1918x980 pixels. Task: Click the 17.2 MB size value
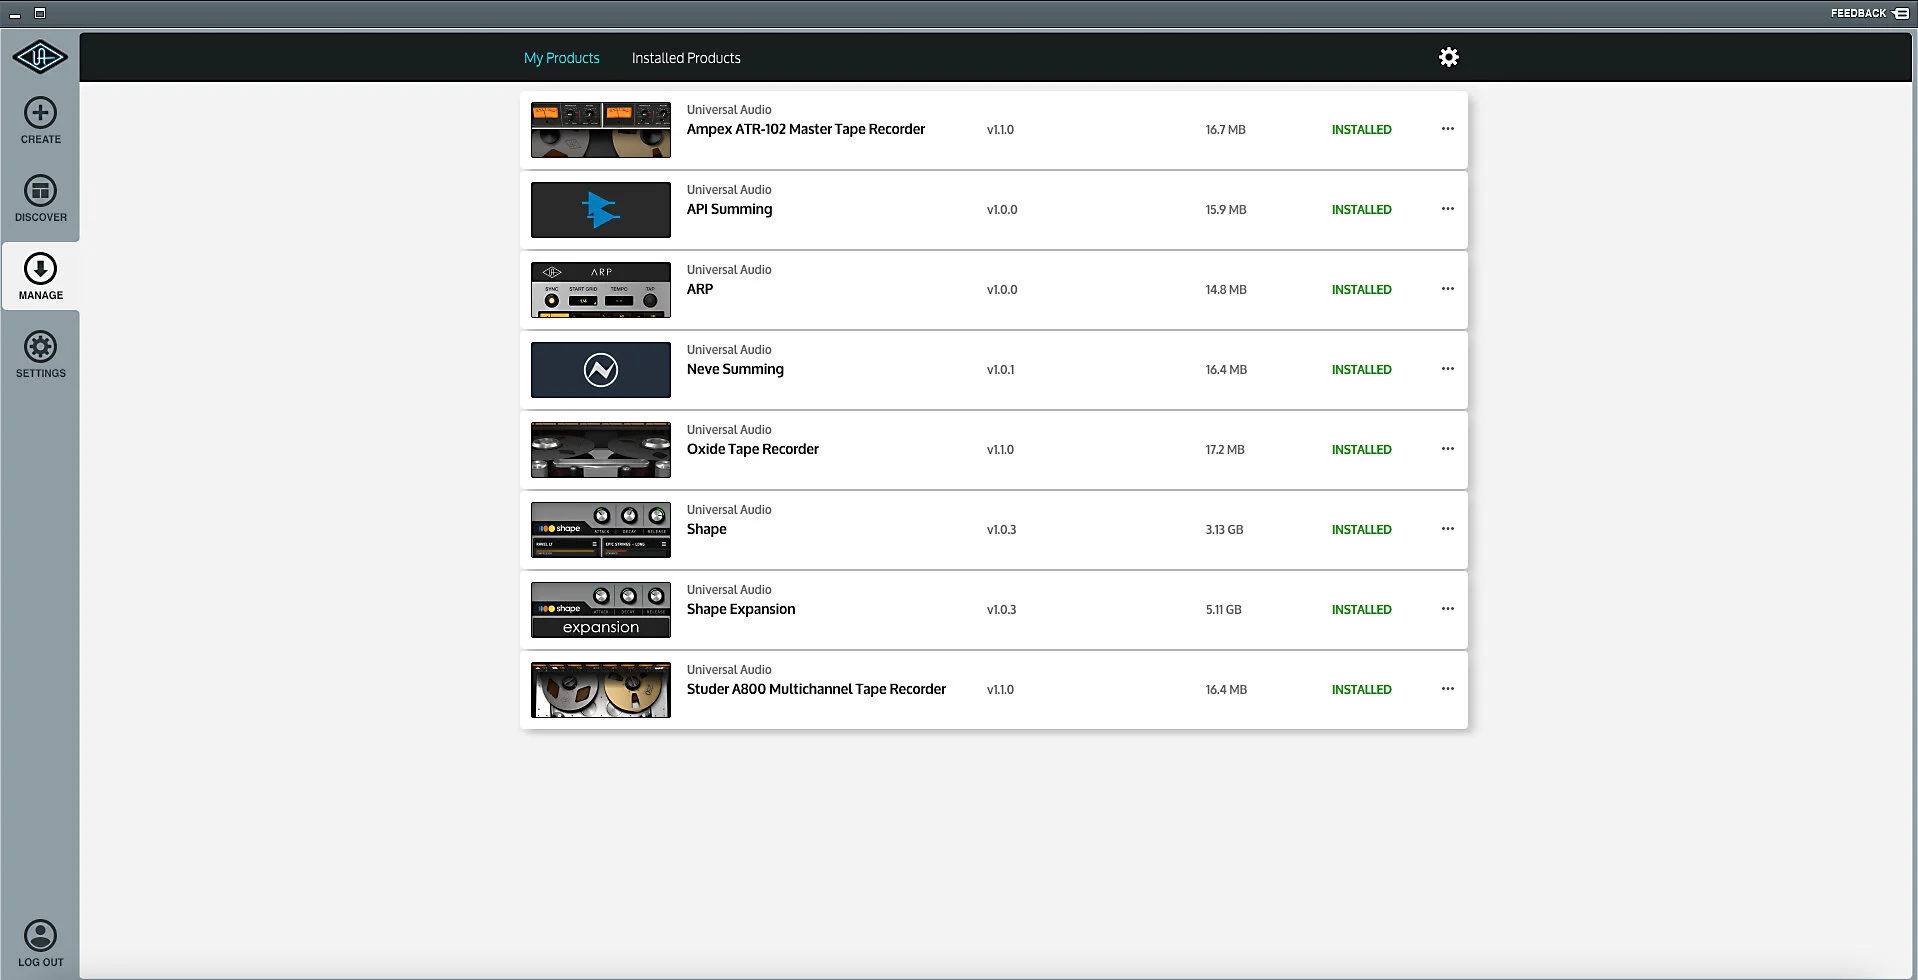tap(1225, 450)
